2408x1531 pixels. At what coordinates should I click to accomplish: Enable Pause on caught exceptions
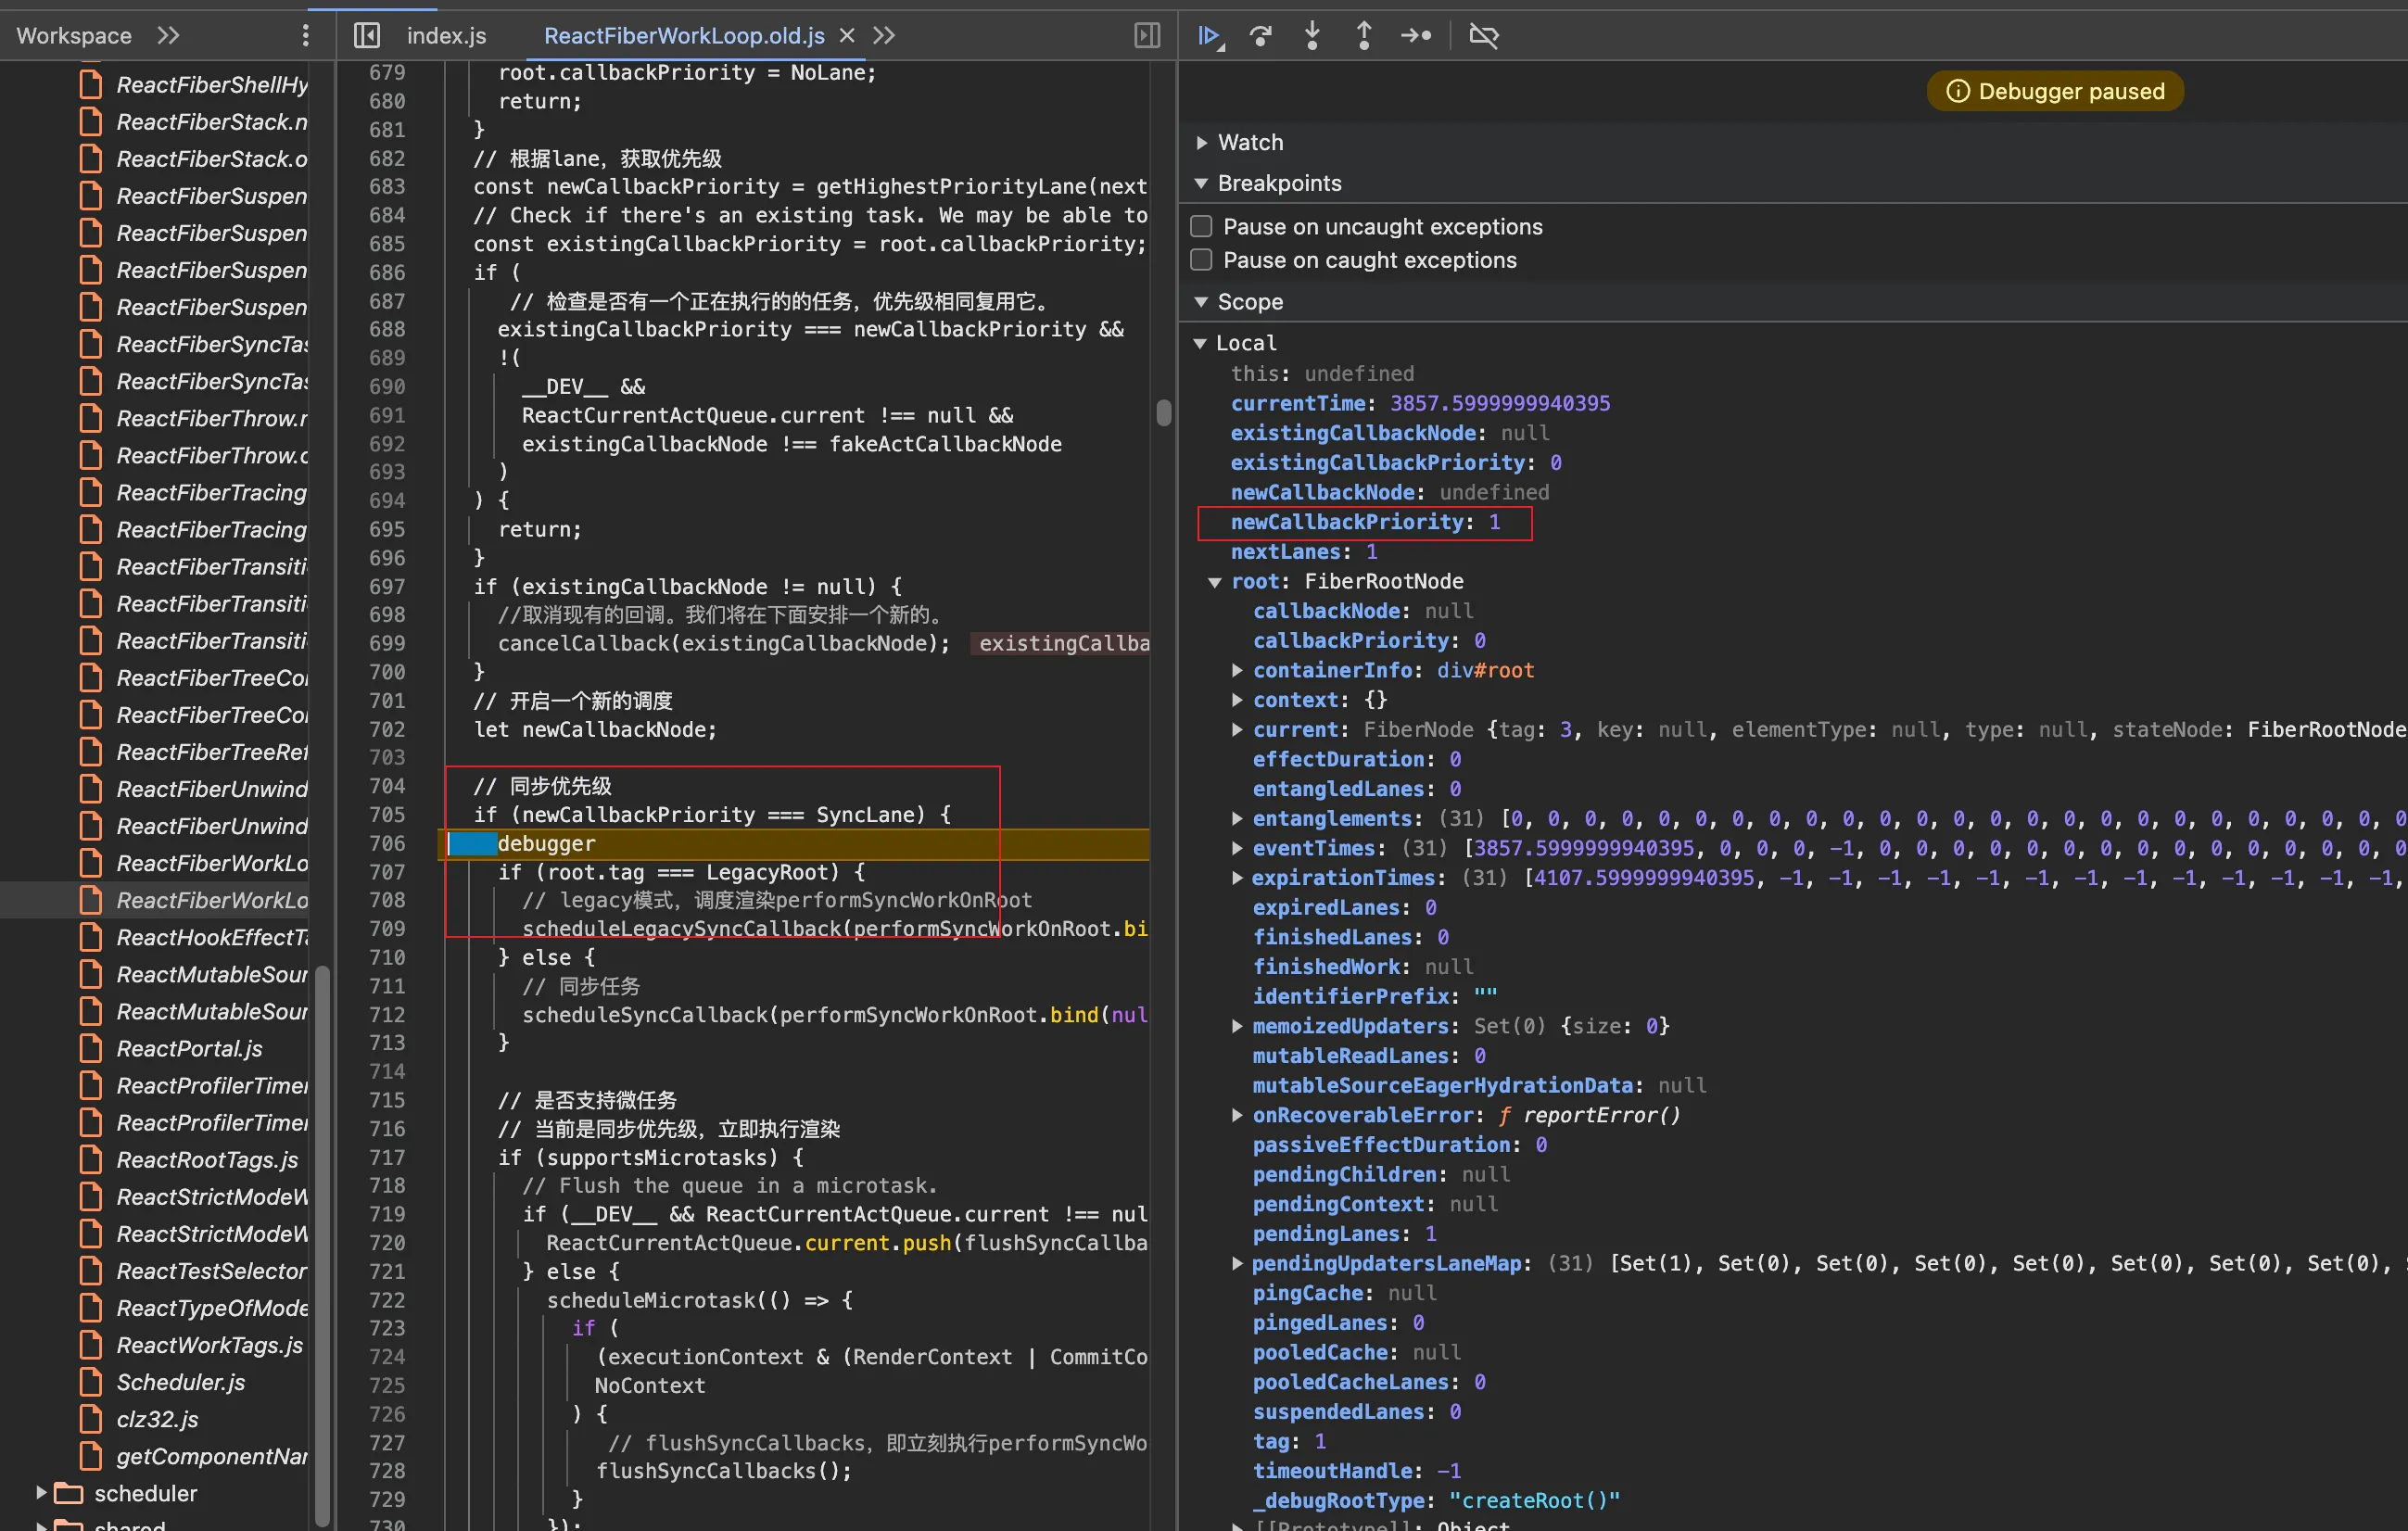coord(1202,260)
